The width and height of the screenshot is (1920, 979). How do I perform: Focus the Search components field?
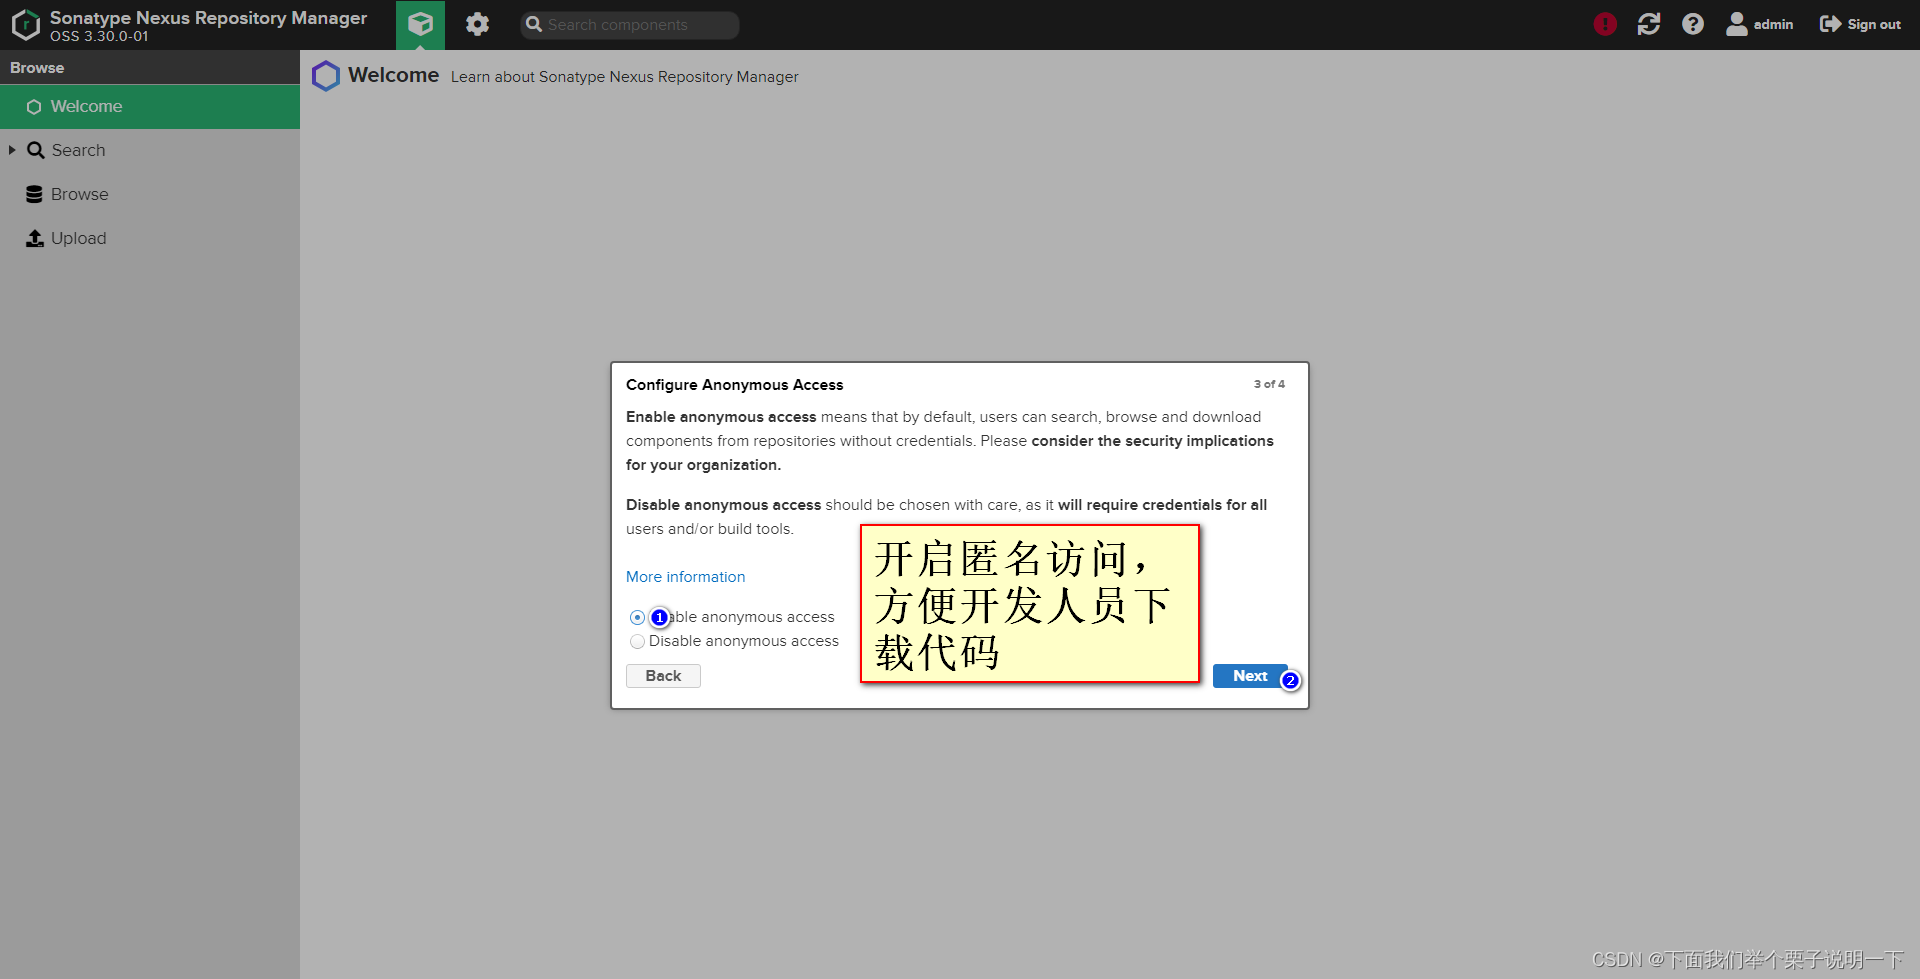pyautogui.click(x=630, y=25)
